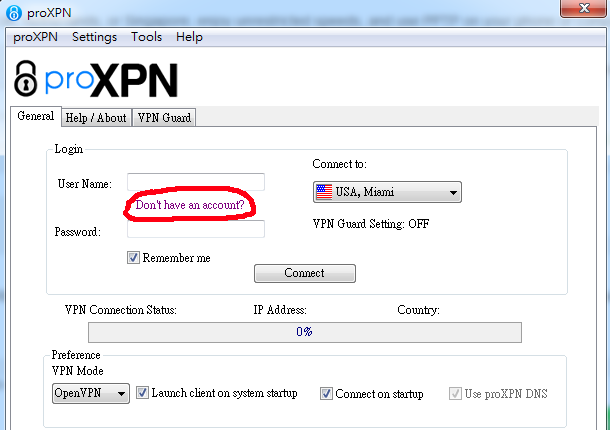
Task: Open the OpenVPN mode dropdown
Action: (x=91, y=393)
